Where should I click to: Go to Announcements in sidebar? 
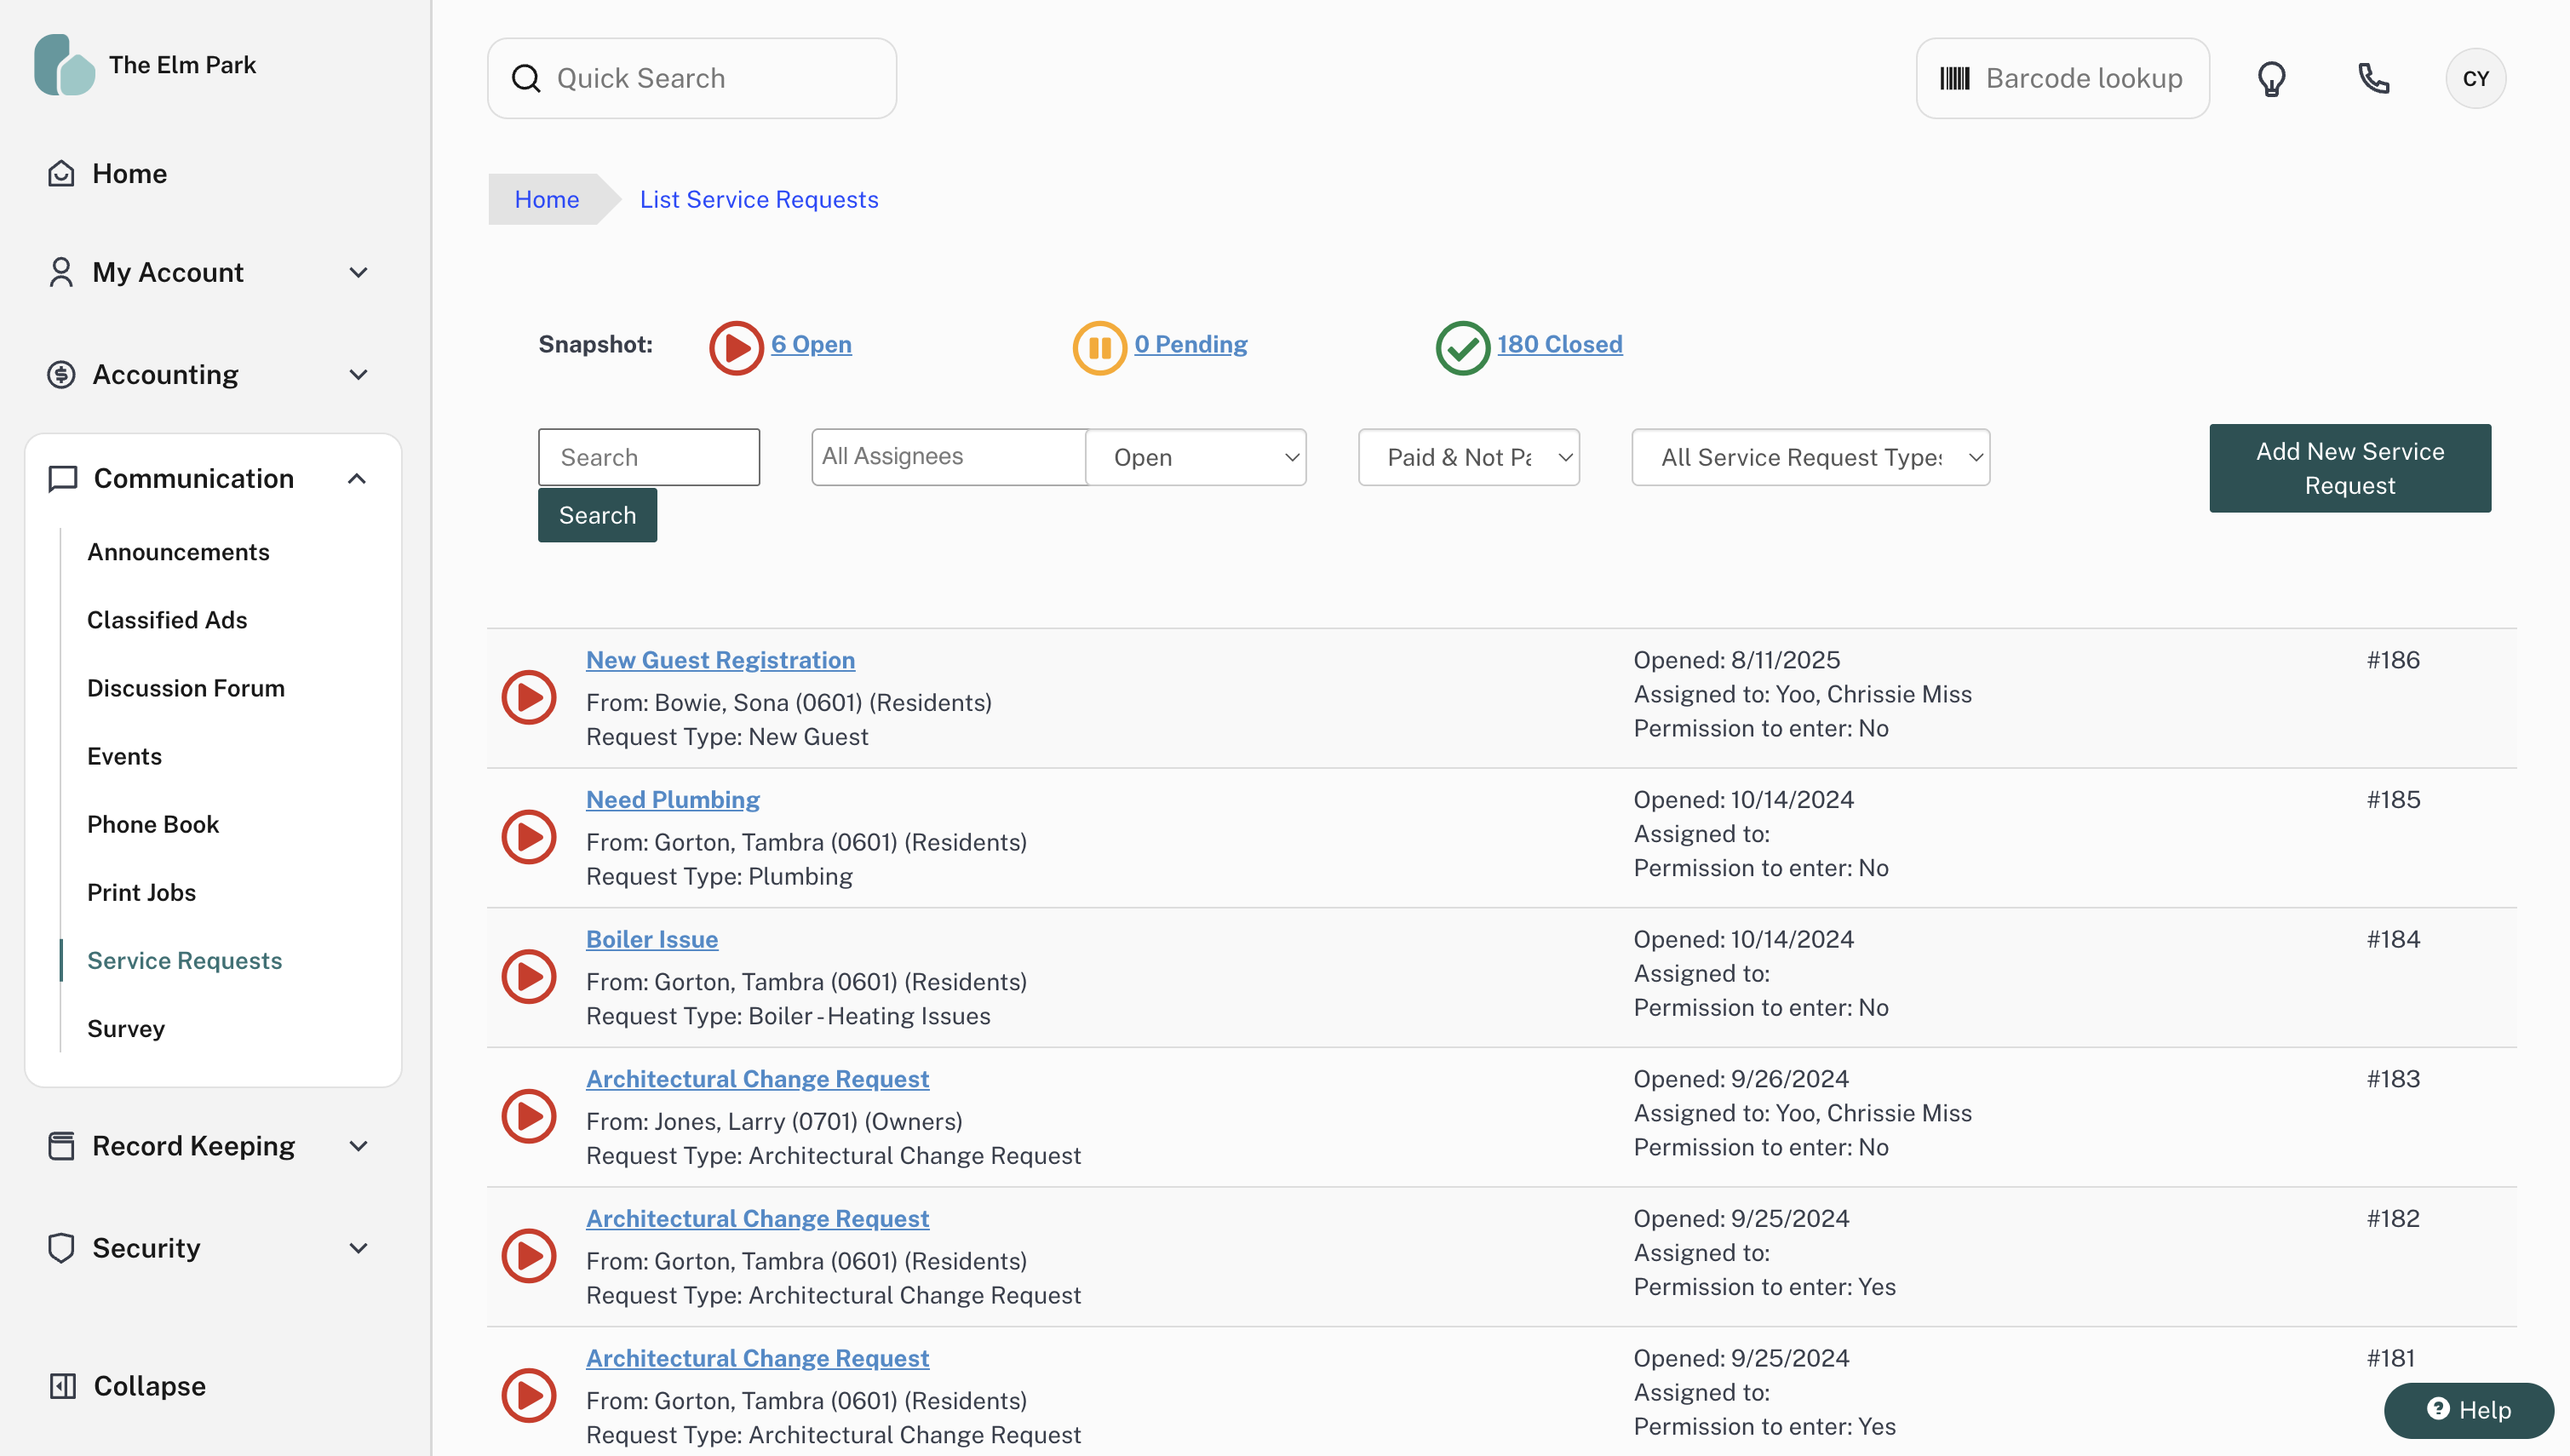click(x=178, y=552)
